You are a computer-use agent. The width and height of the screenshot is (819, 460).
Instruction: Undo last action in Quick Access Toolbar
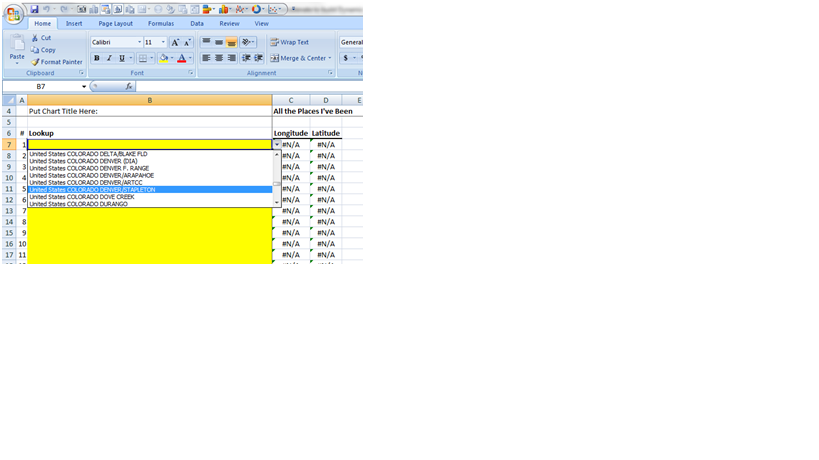coord(46,9)
